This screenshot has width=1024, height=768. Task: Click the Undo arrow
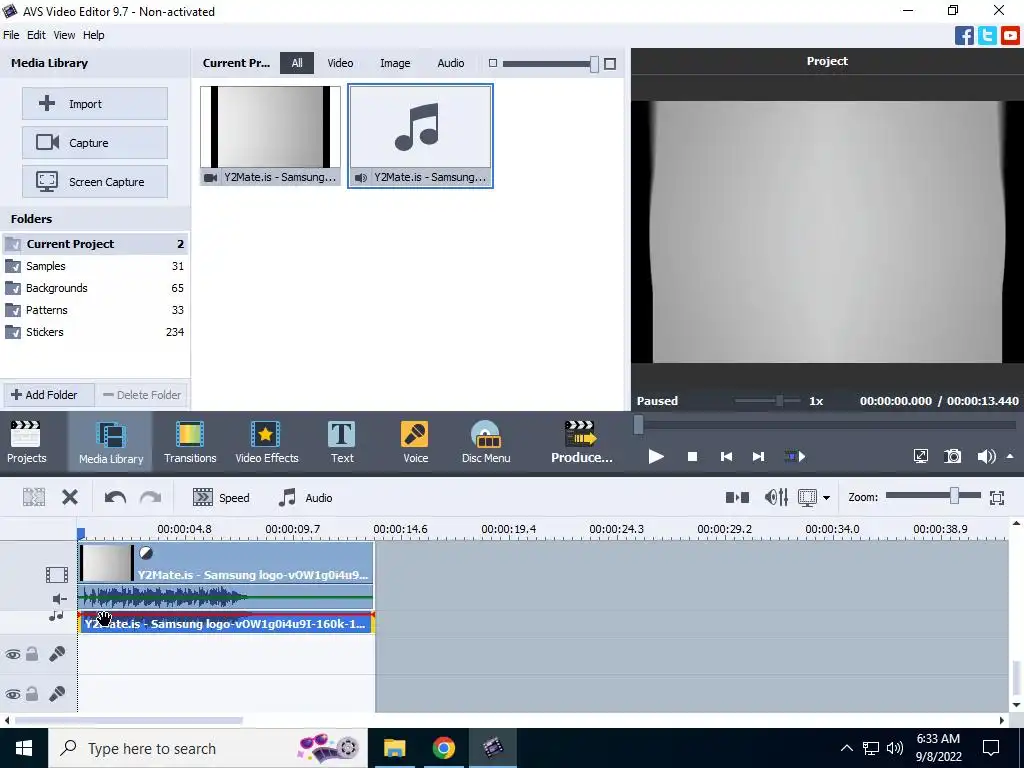[115, 498]
